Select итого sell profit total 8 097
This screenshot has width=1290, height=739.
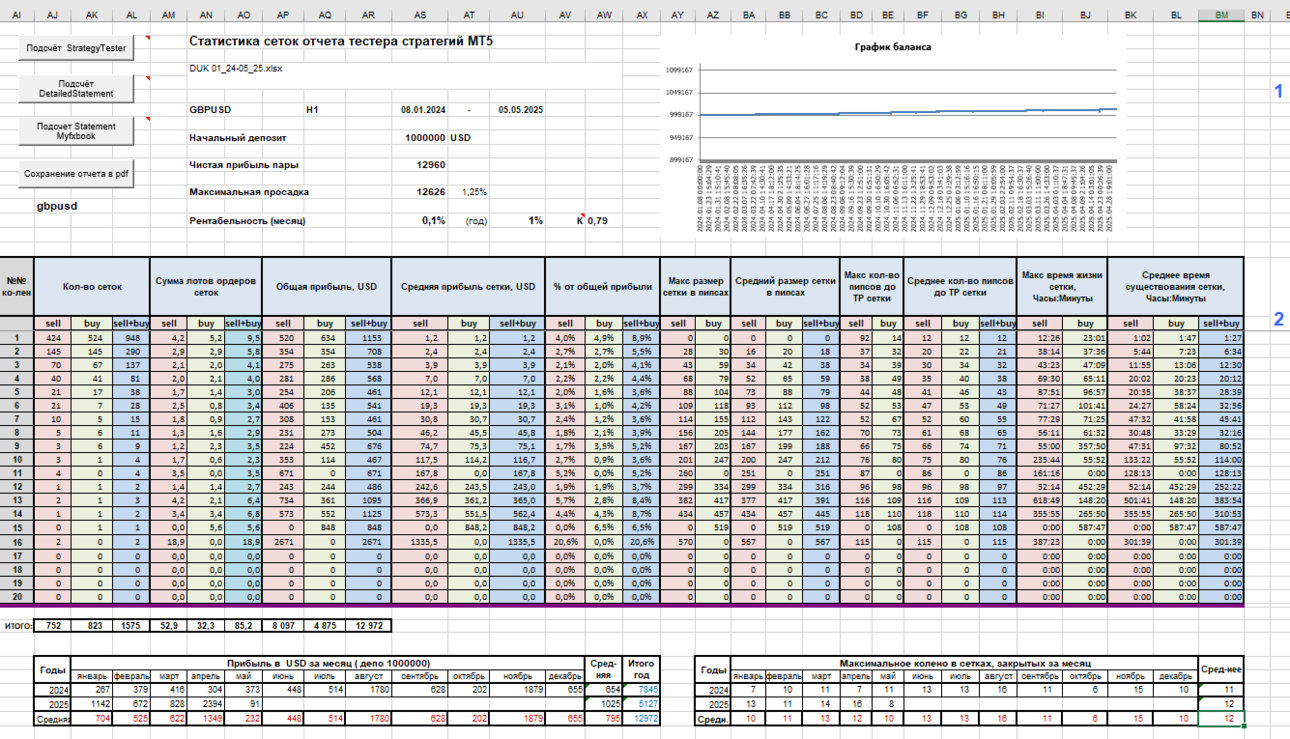pos(282,625)
